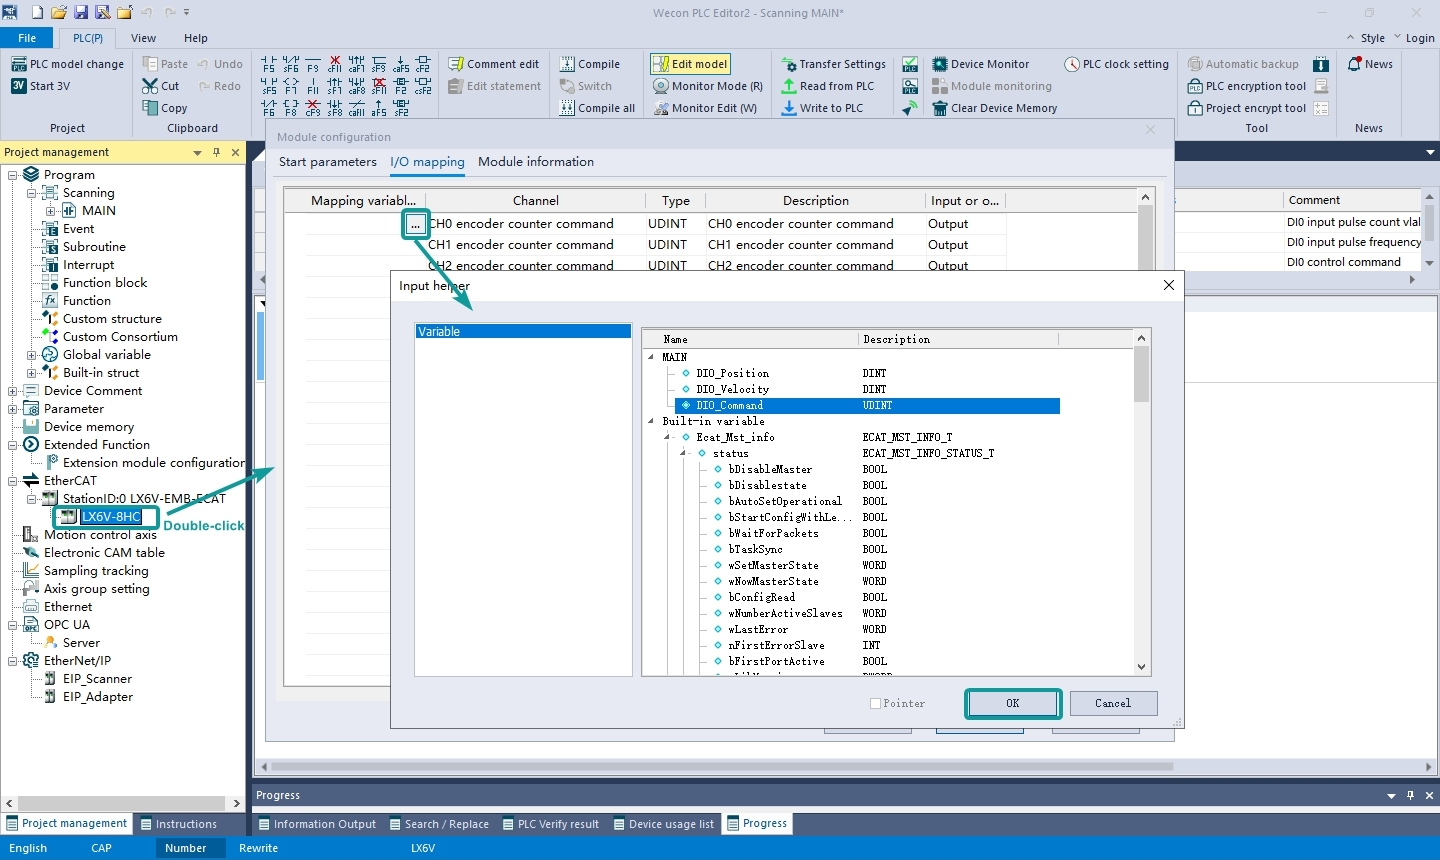Screen dimensions: 1440x860
Task: Click the Clear Device Memory icon
Action: point(940,108)
